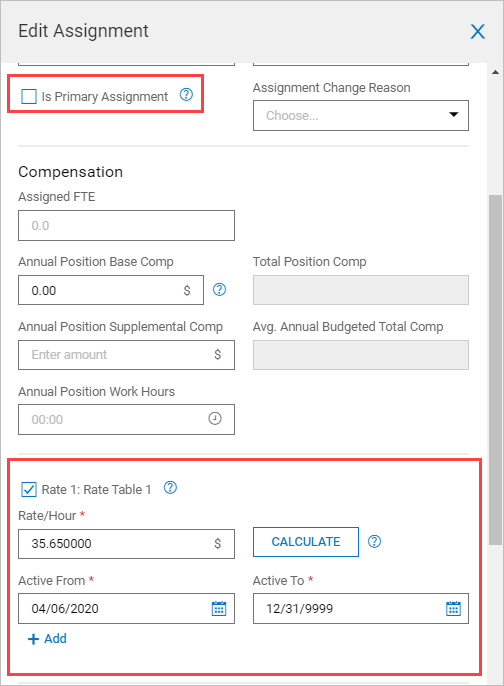Open Assignment Change Reason dropdown
504x686 pixels.
pyautogui.click(x=360, y=116)
